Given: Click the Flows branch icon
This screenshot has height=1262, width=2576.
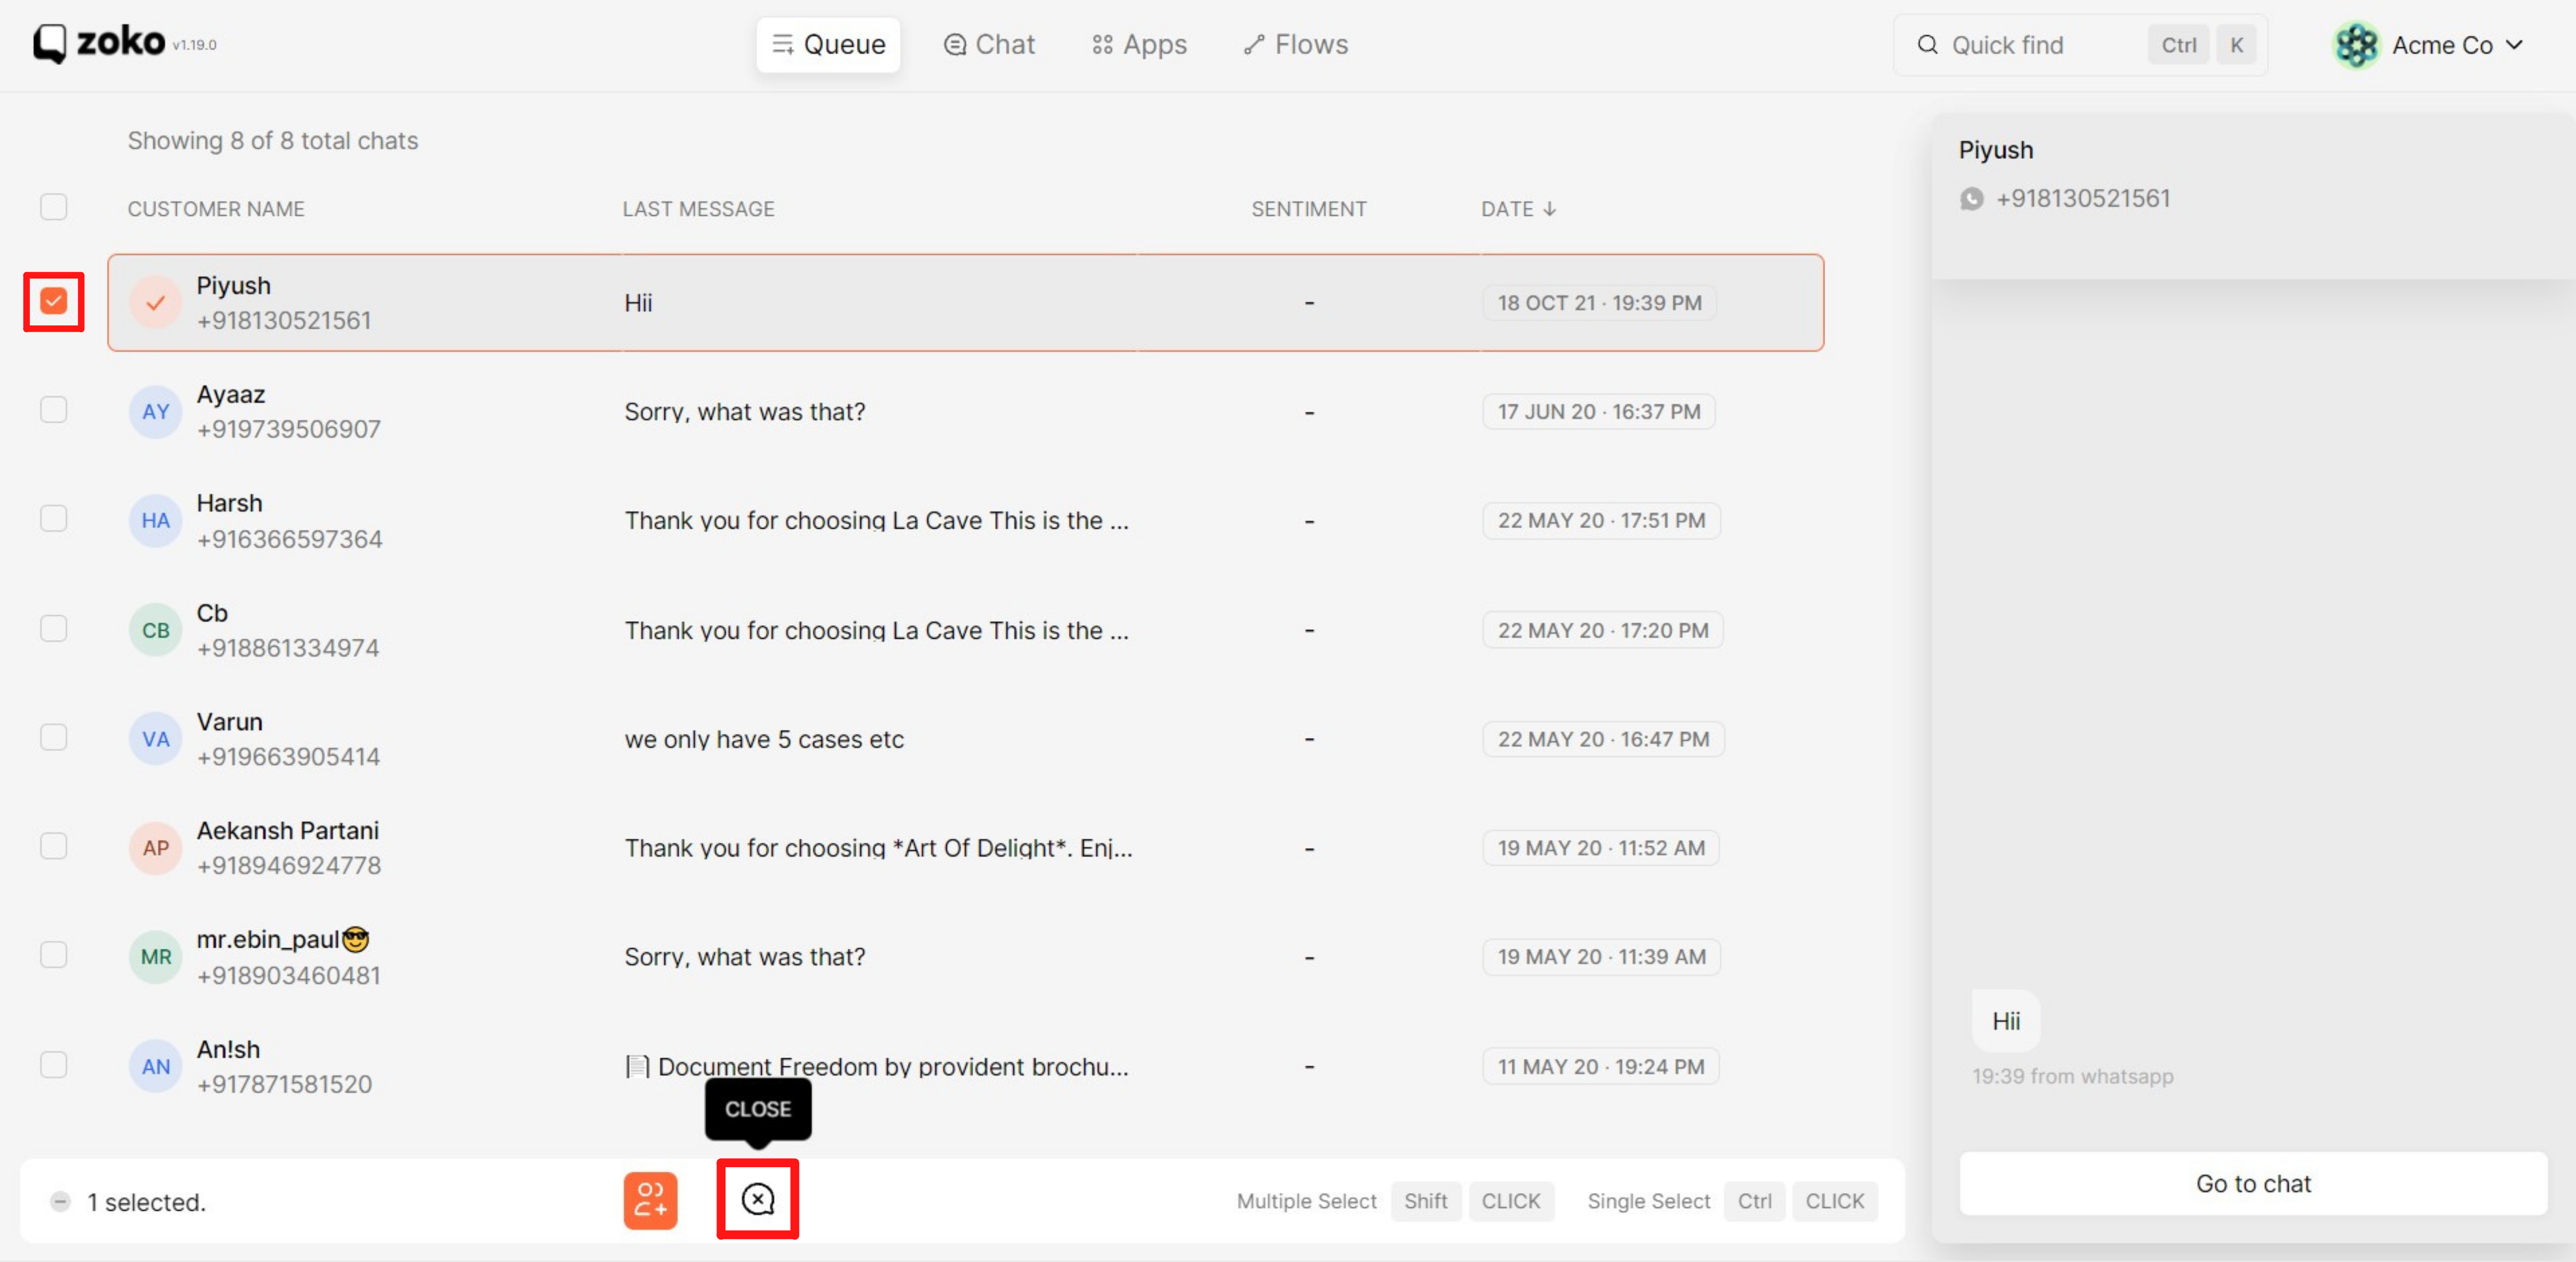Looking at the screenshot, I should [1253, 45].
